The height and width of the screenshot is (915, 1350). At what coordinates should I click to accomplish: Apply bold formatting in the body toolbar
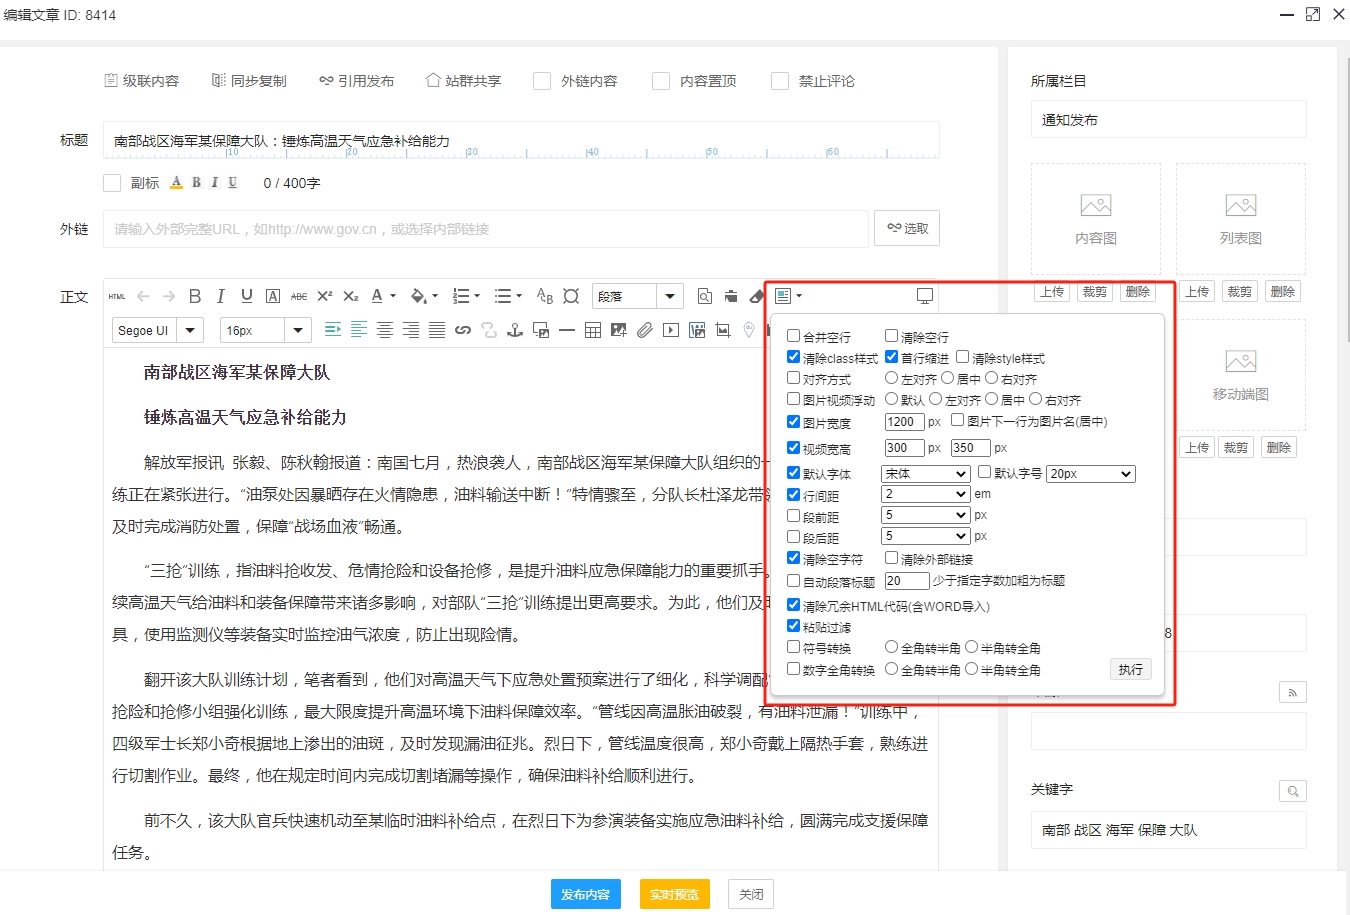click(195, 296)
